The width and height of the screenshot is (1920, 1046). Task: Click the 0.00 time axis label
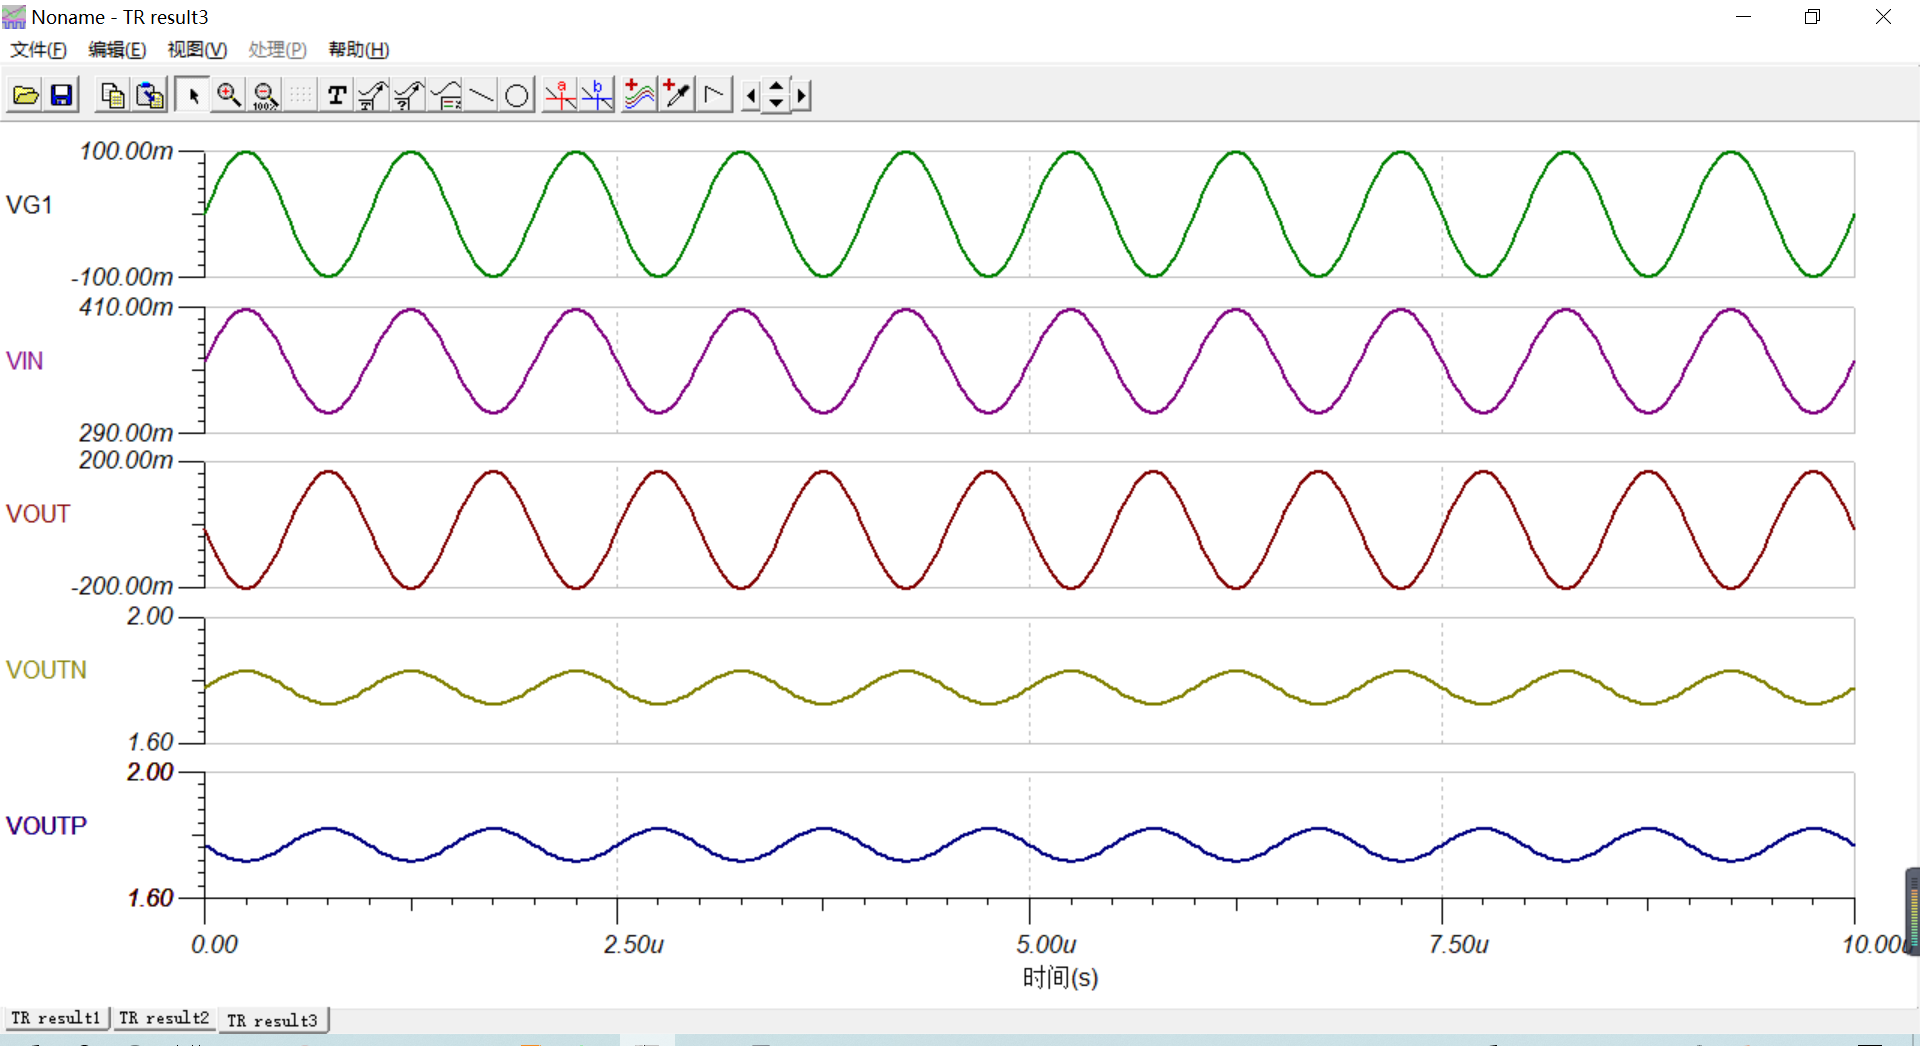pyautogui.click(x=215, y=945)
